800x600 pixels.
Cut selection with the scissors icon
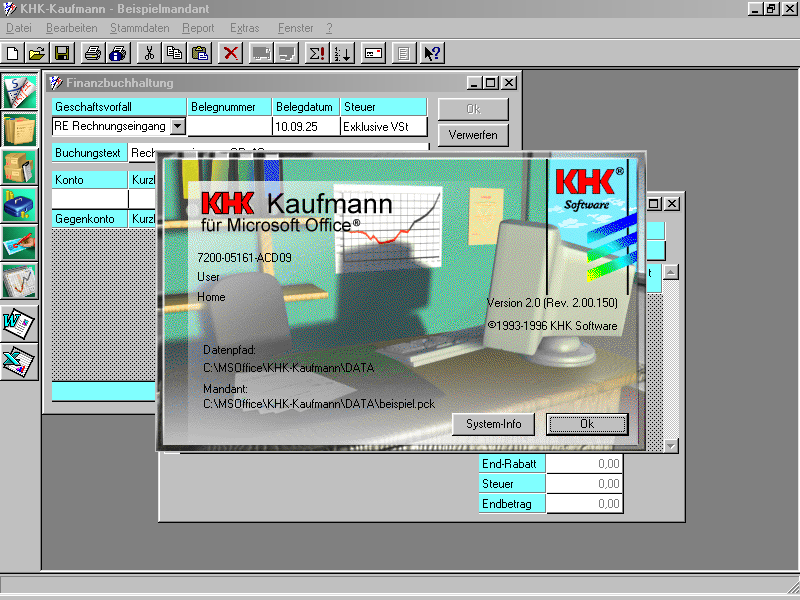tap(149, 53)
